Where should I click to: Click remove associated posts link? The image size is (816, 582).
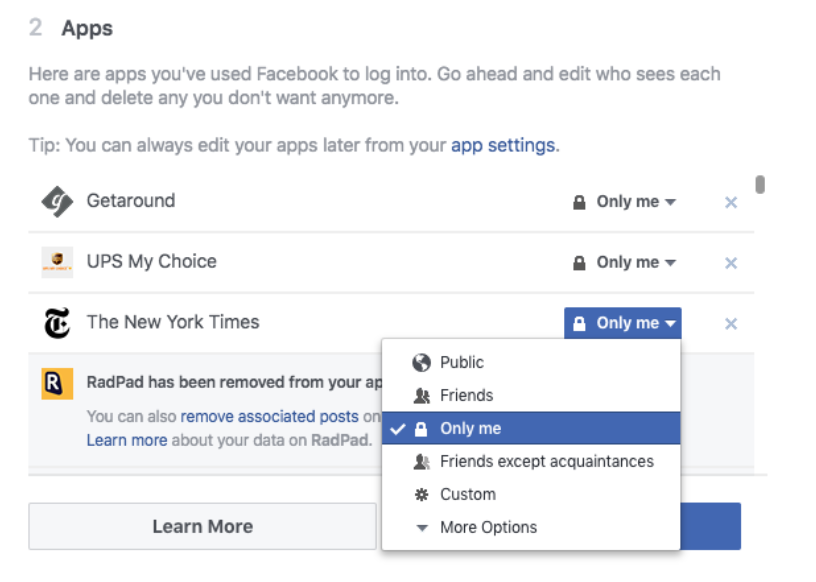click(x=270, y=417)
